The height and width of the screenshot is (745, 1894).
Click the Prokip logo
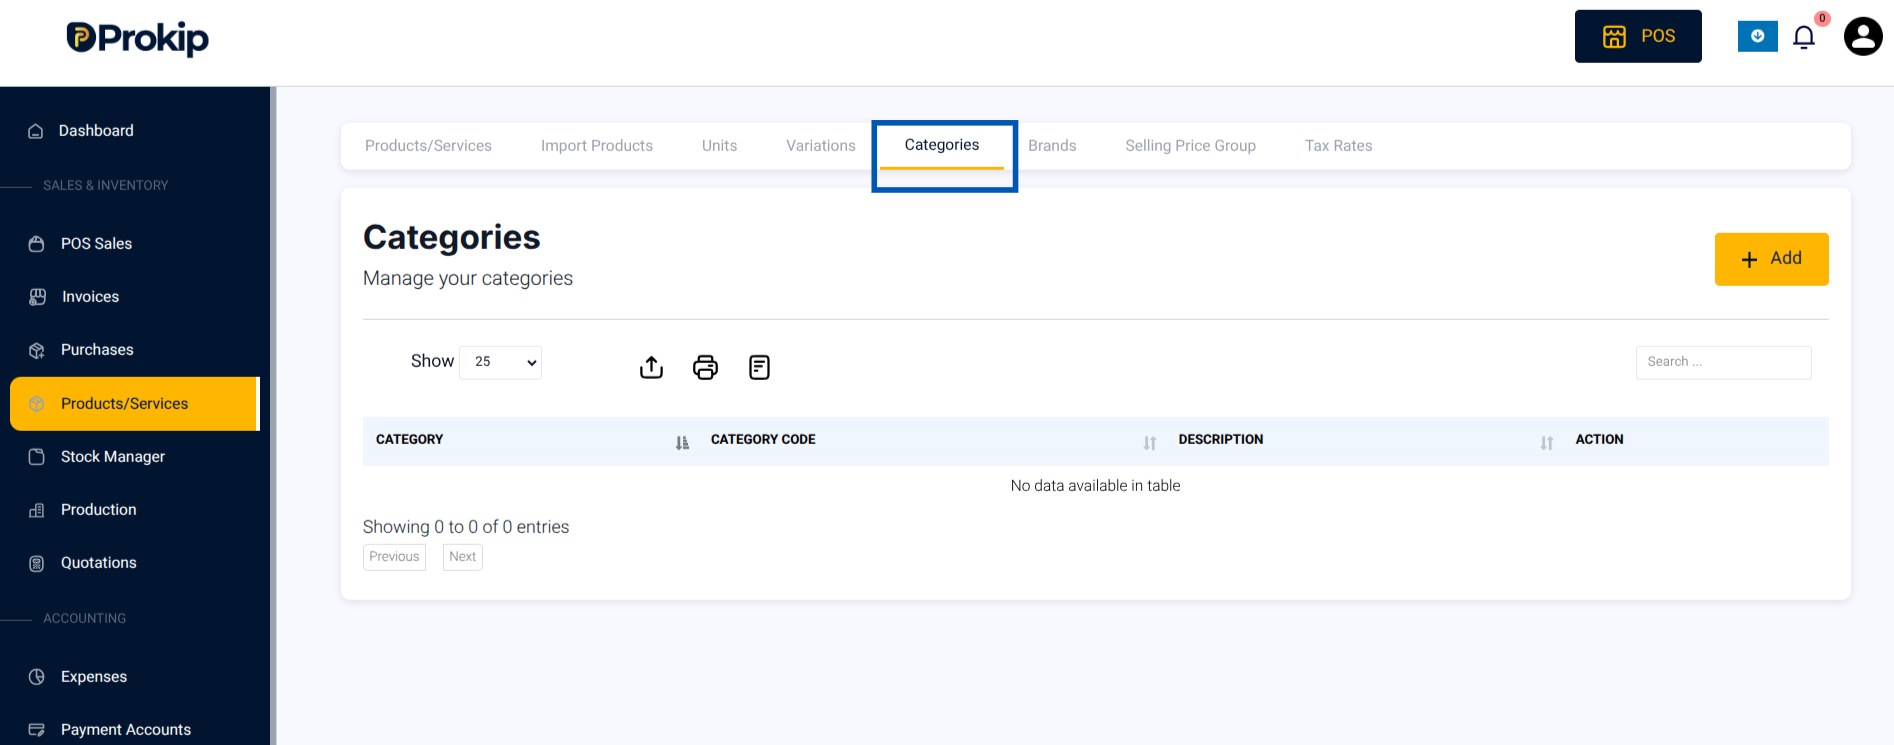(137, 38)
